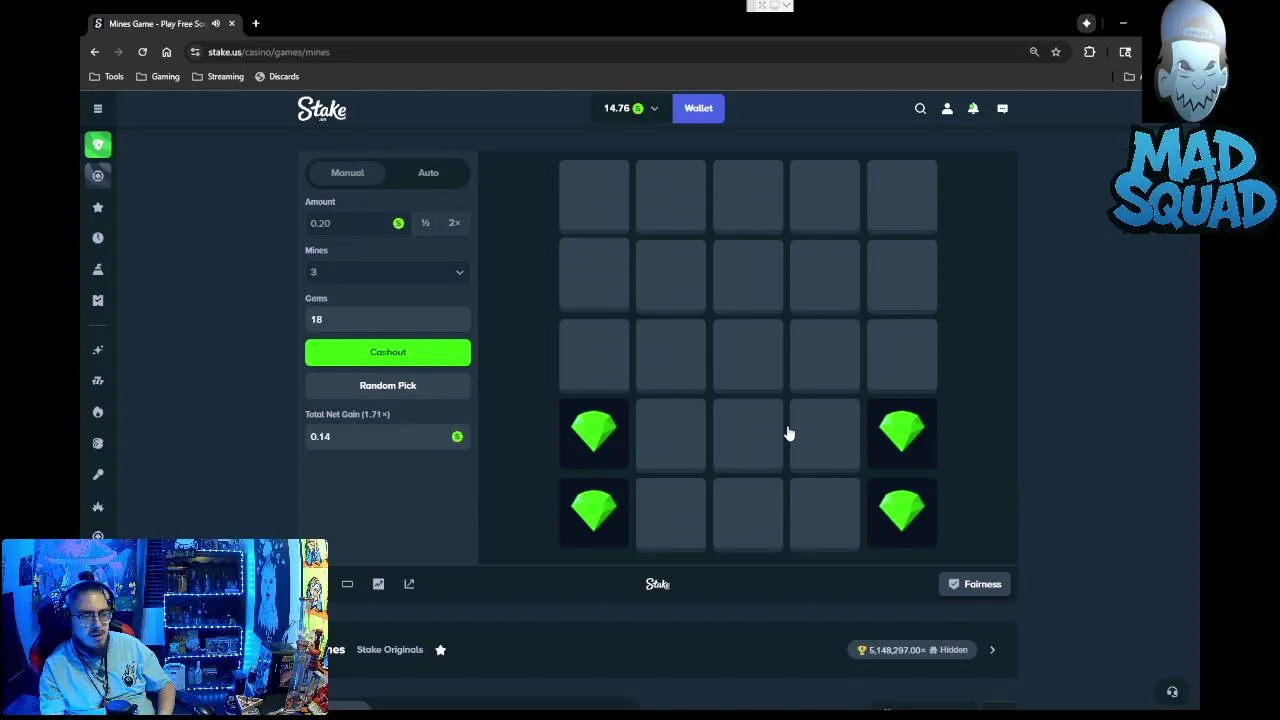The width and height of the screenshot is (1280, 720).
Task: Reveal the top-right tile of mines grid
Action: (902, 196)
